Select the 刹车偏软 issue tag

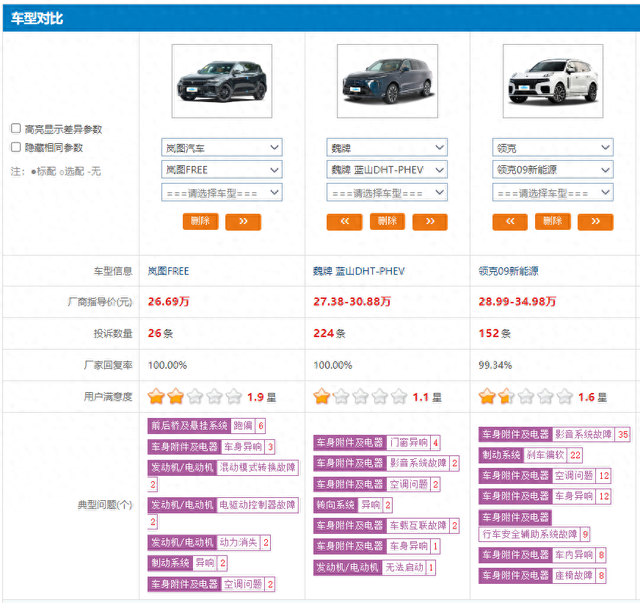pos(531,455)
